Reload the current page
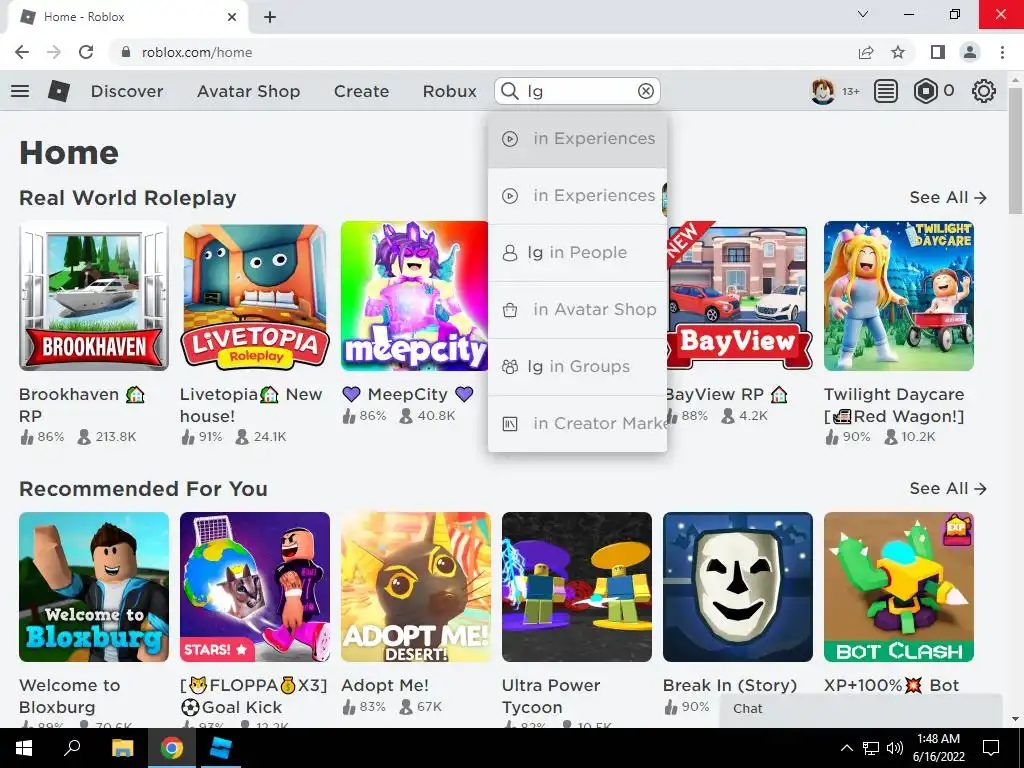1024x768 pixels. pyautogui.click(x=86, y=52)
